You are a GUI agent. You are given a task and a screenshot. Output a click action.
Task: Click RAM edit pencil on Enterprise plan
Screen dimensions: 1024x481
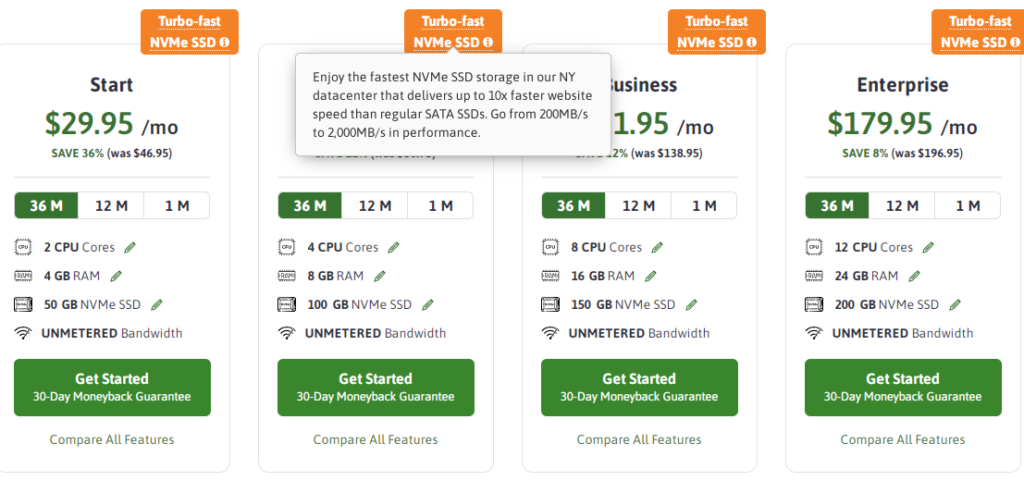(914, 276)
